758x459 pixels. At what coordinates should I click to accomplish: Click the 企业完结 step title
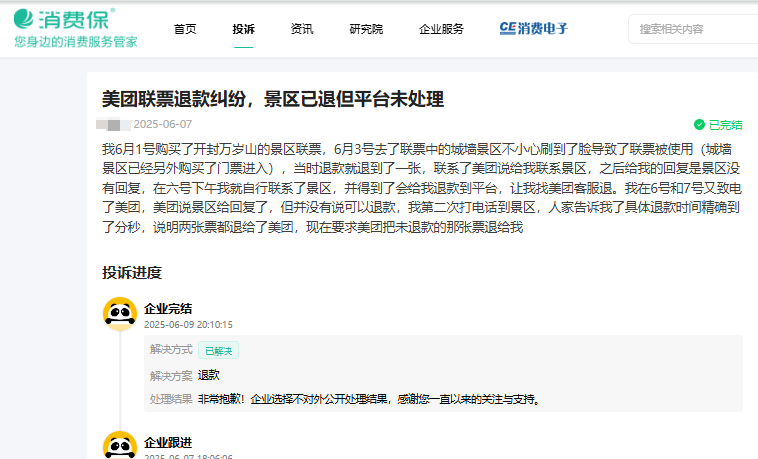pos(168,309)
